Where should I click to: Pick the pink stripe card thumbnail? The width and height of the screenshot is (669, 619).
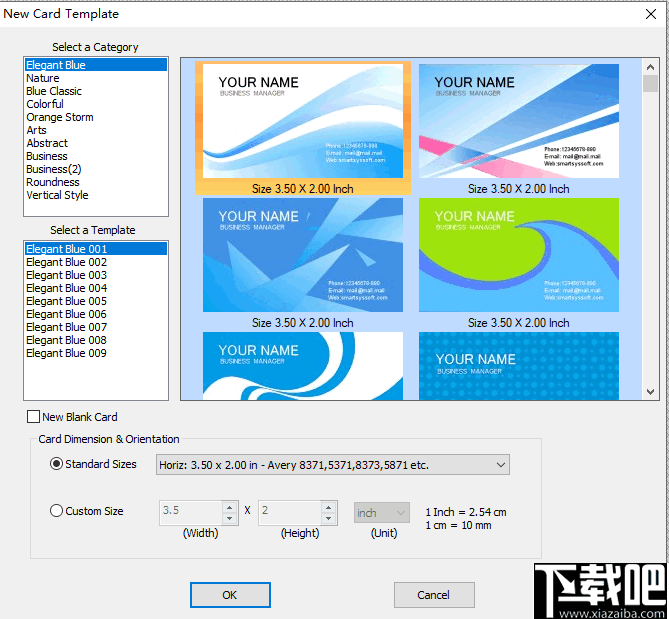[518, 121]
